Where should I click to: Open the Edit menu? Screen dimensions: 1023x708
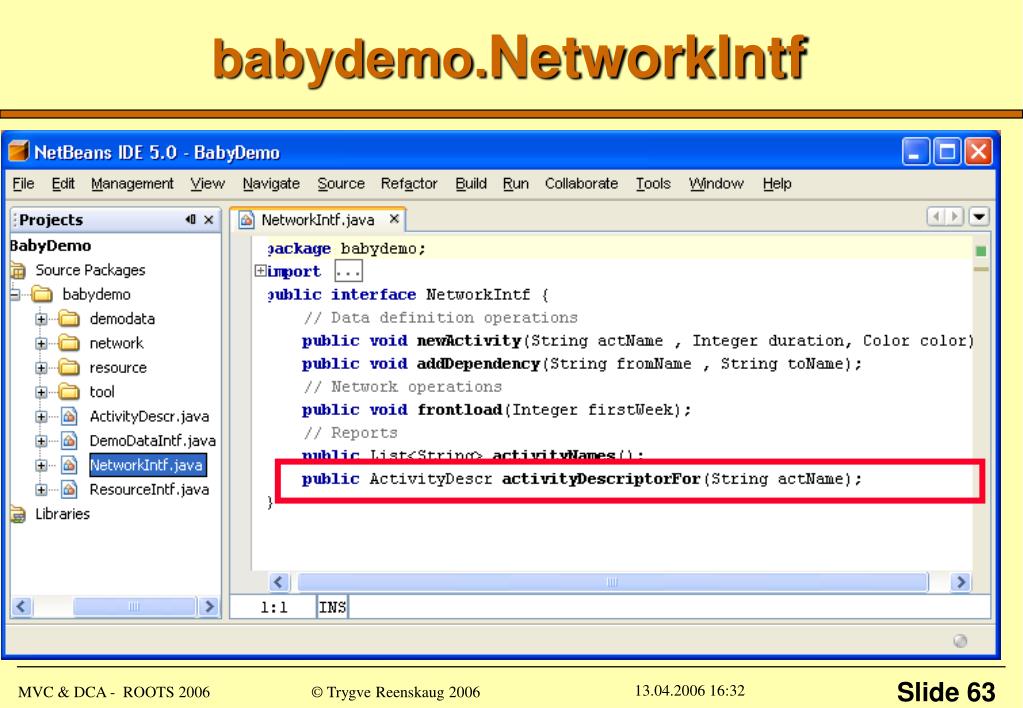63,184
